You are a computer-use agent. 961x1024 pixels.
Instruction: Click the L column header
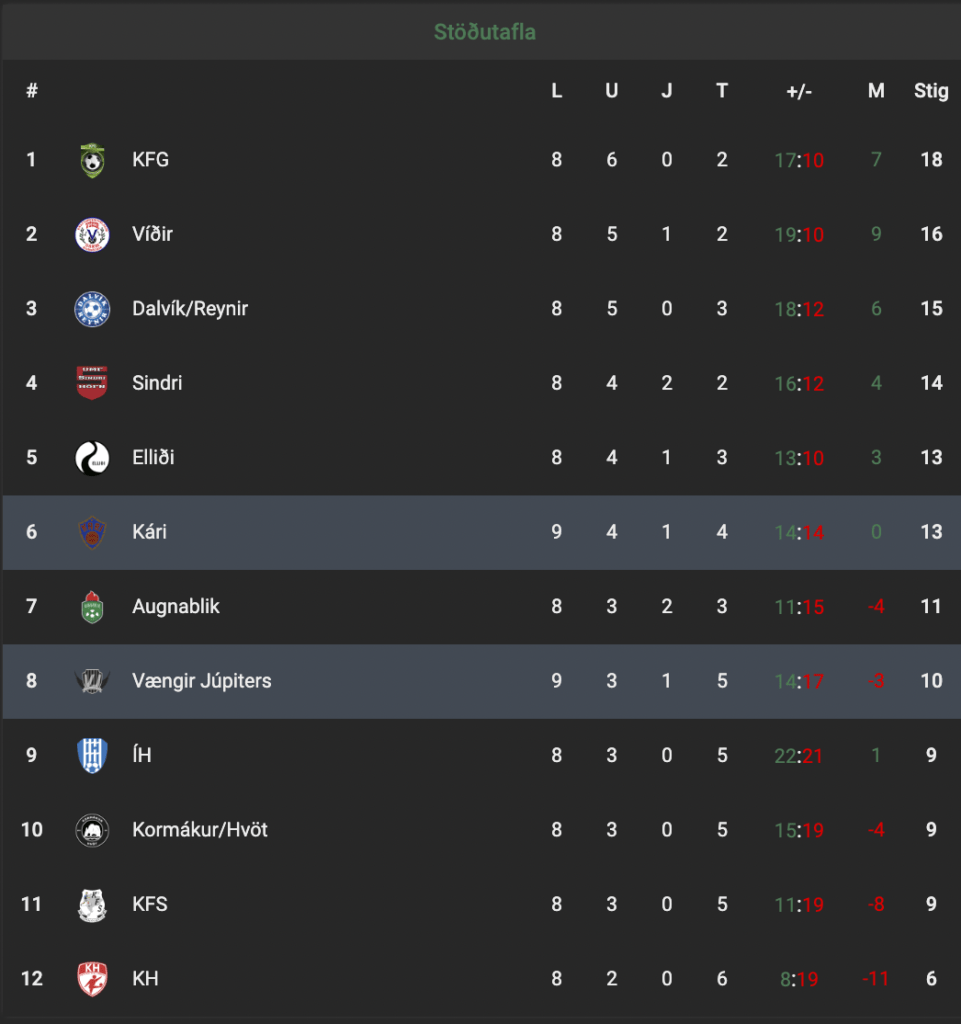(556, 91)
